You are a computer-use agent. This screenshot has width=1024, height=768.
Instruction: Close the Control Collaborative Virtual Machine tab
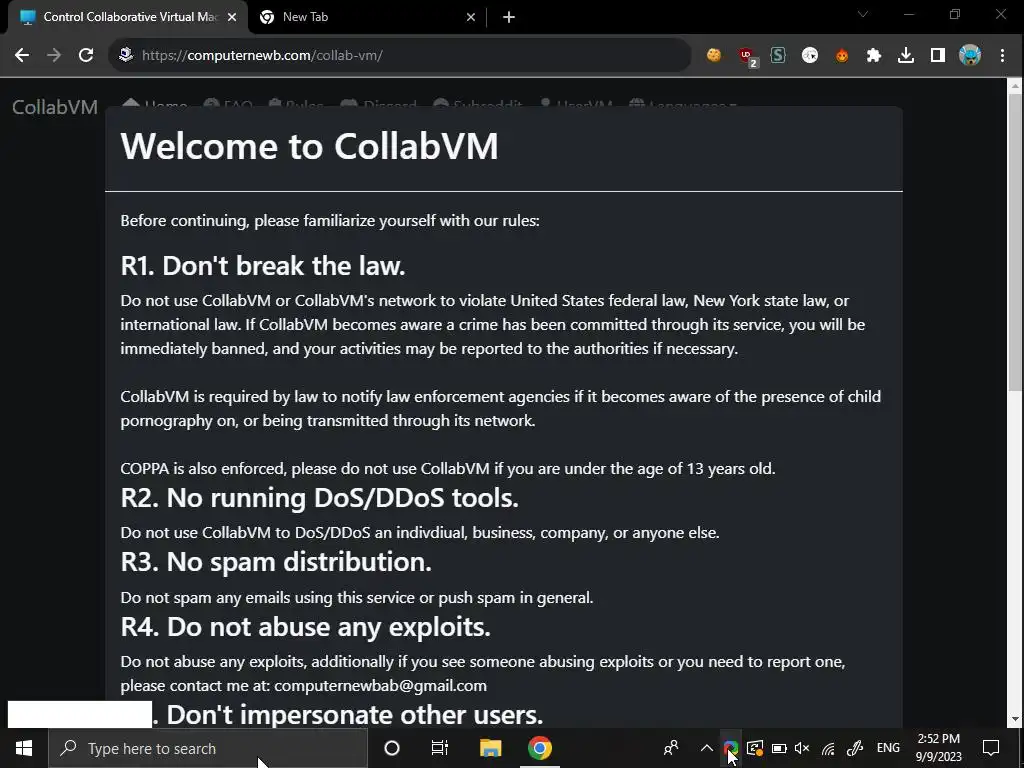point(232,18)
